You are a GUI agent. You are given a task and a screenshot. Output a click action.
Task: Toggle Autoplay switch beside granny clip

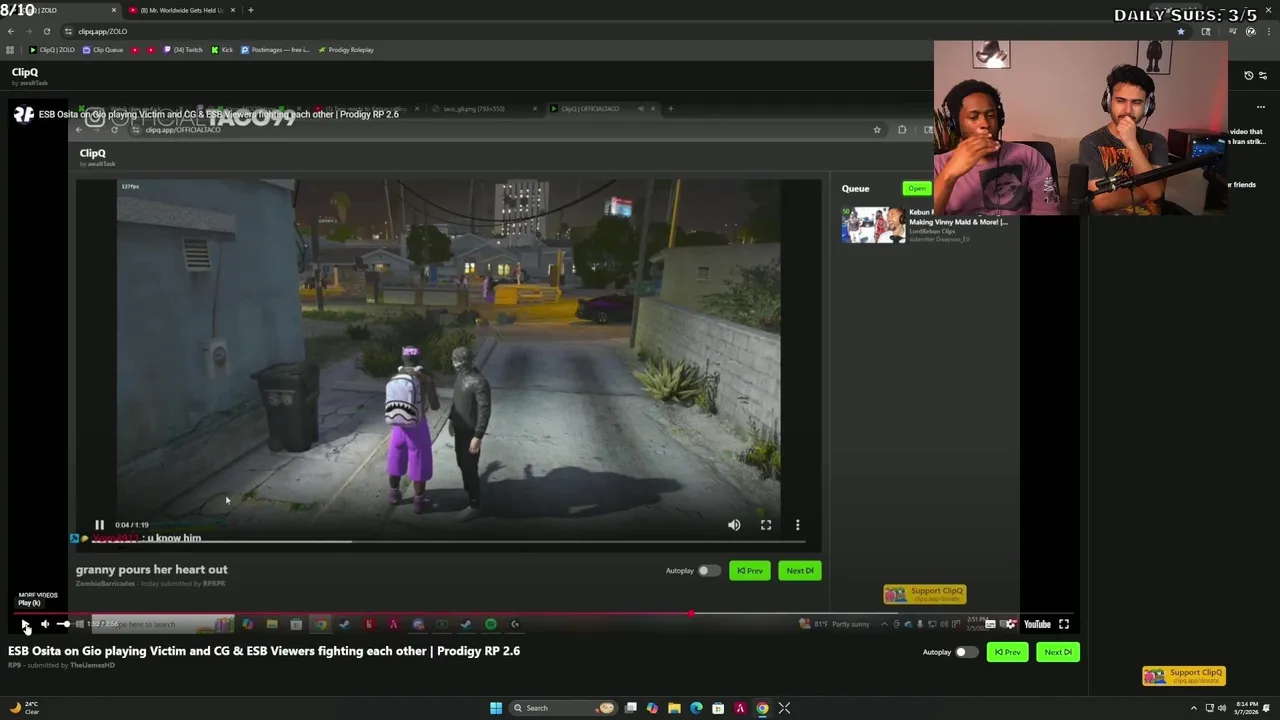(708, 571)
